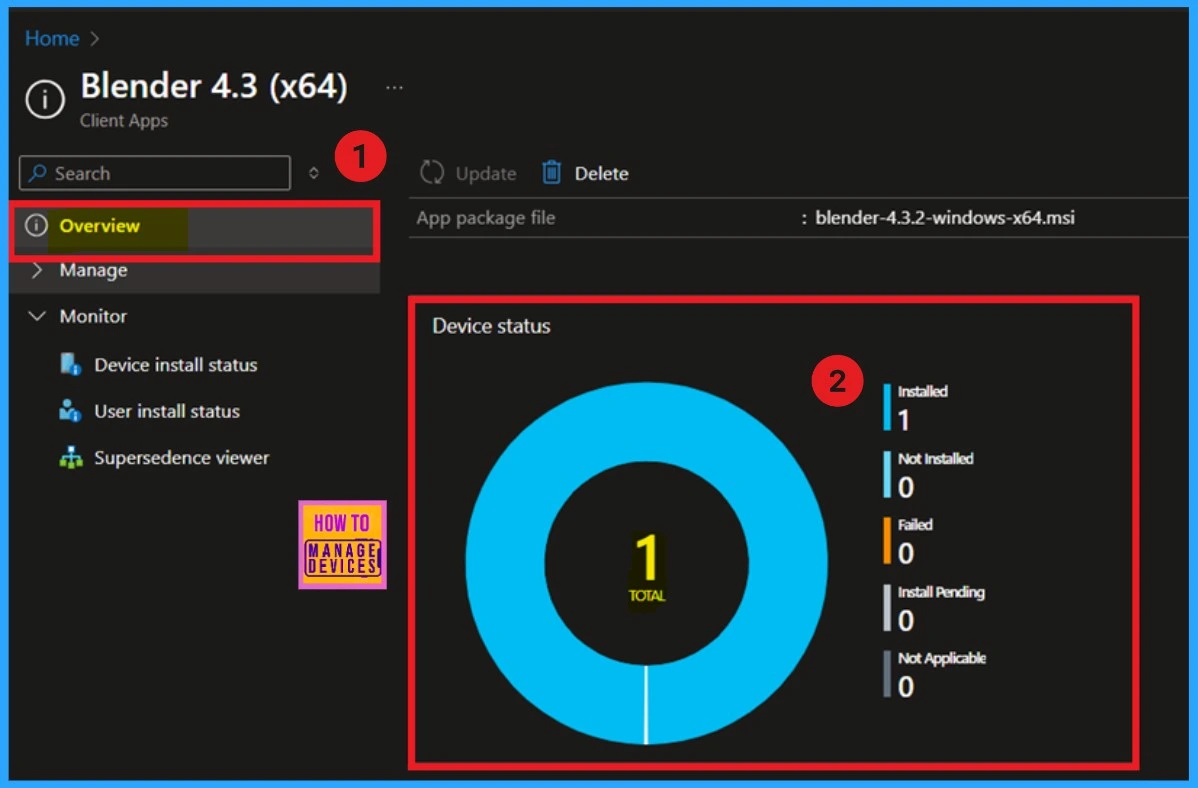Click the blender-4.3.2-windows-x64.msi file name
Image resolution: width=1198 pixels, height=788 pixels.
tap(944, 218)
